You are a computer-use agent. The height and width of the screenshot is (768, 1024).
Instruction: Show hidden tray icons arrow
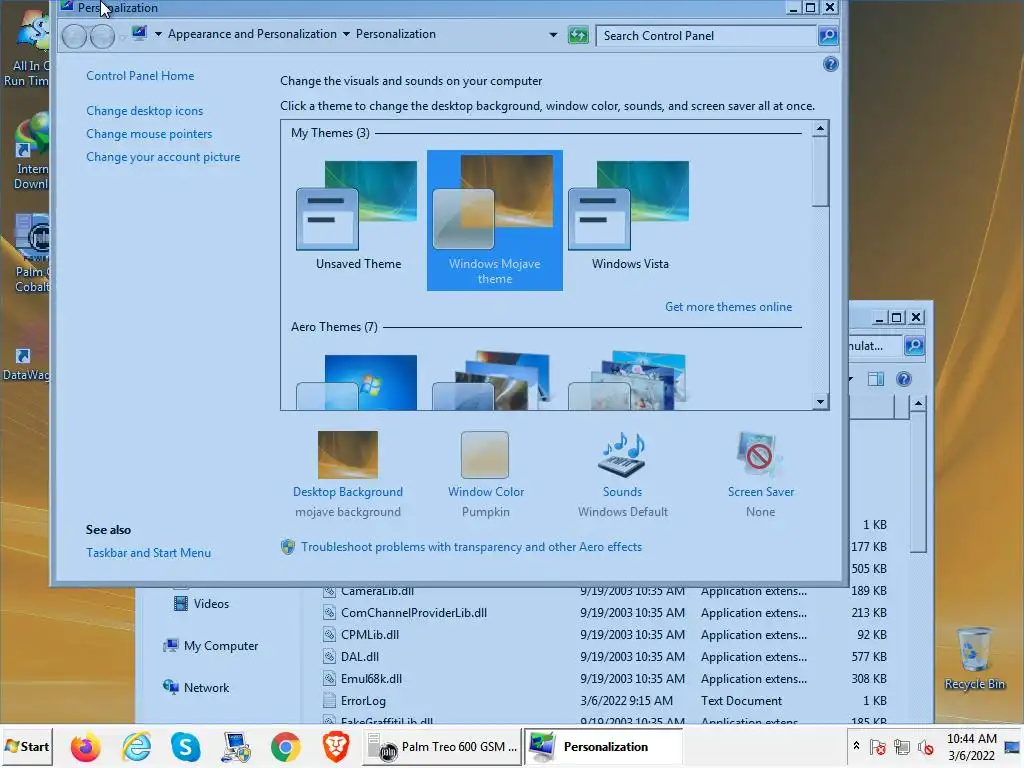(856, 746)
